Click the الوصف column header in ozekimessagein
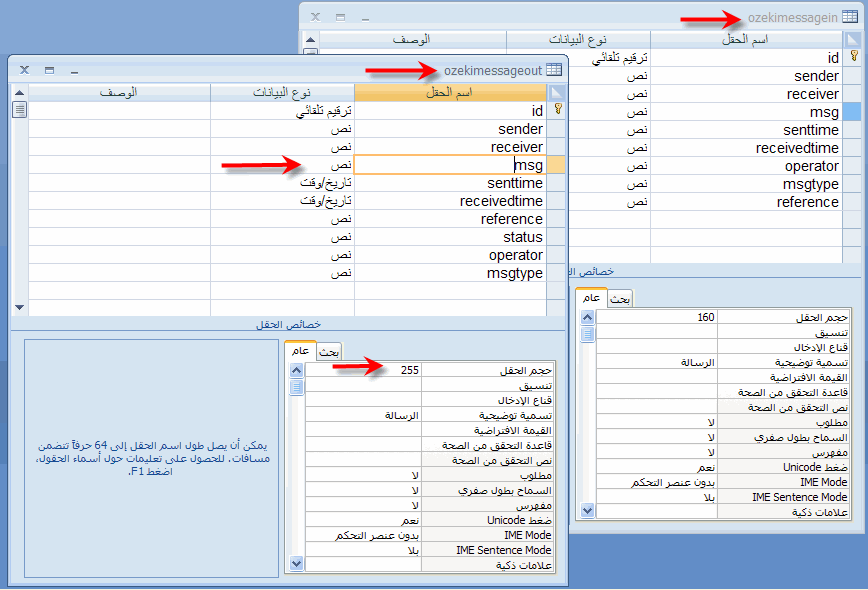 (x=412, y=39)
